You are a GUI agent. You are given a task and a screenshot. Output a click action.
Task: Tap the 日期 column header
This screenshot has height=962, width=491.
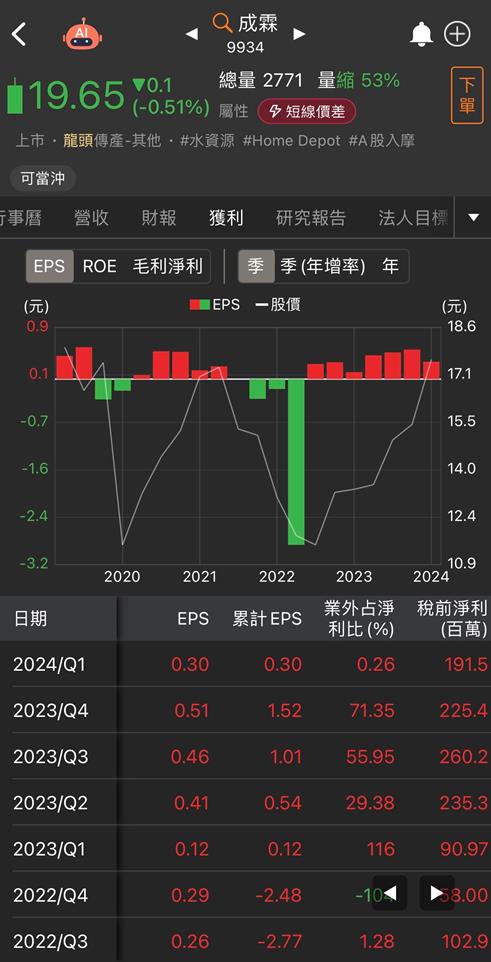(x=30, y=618)
